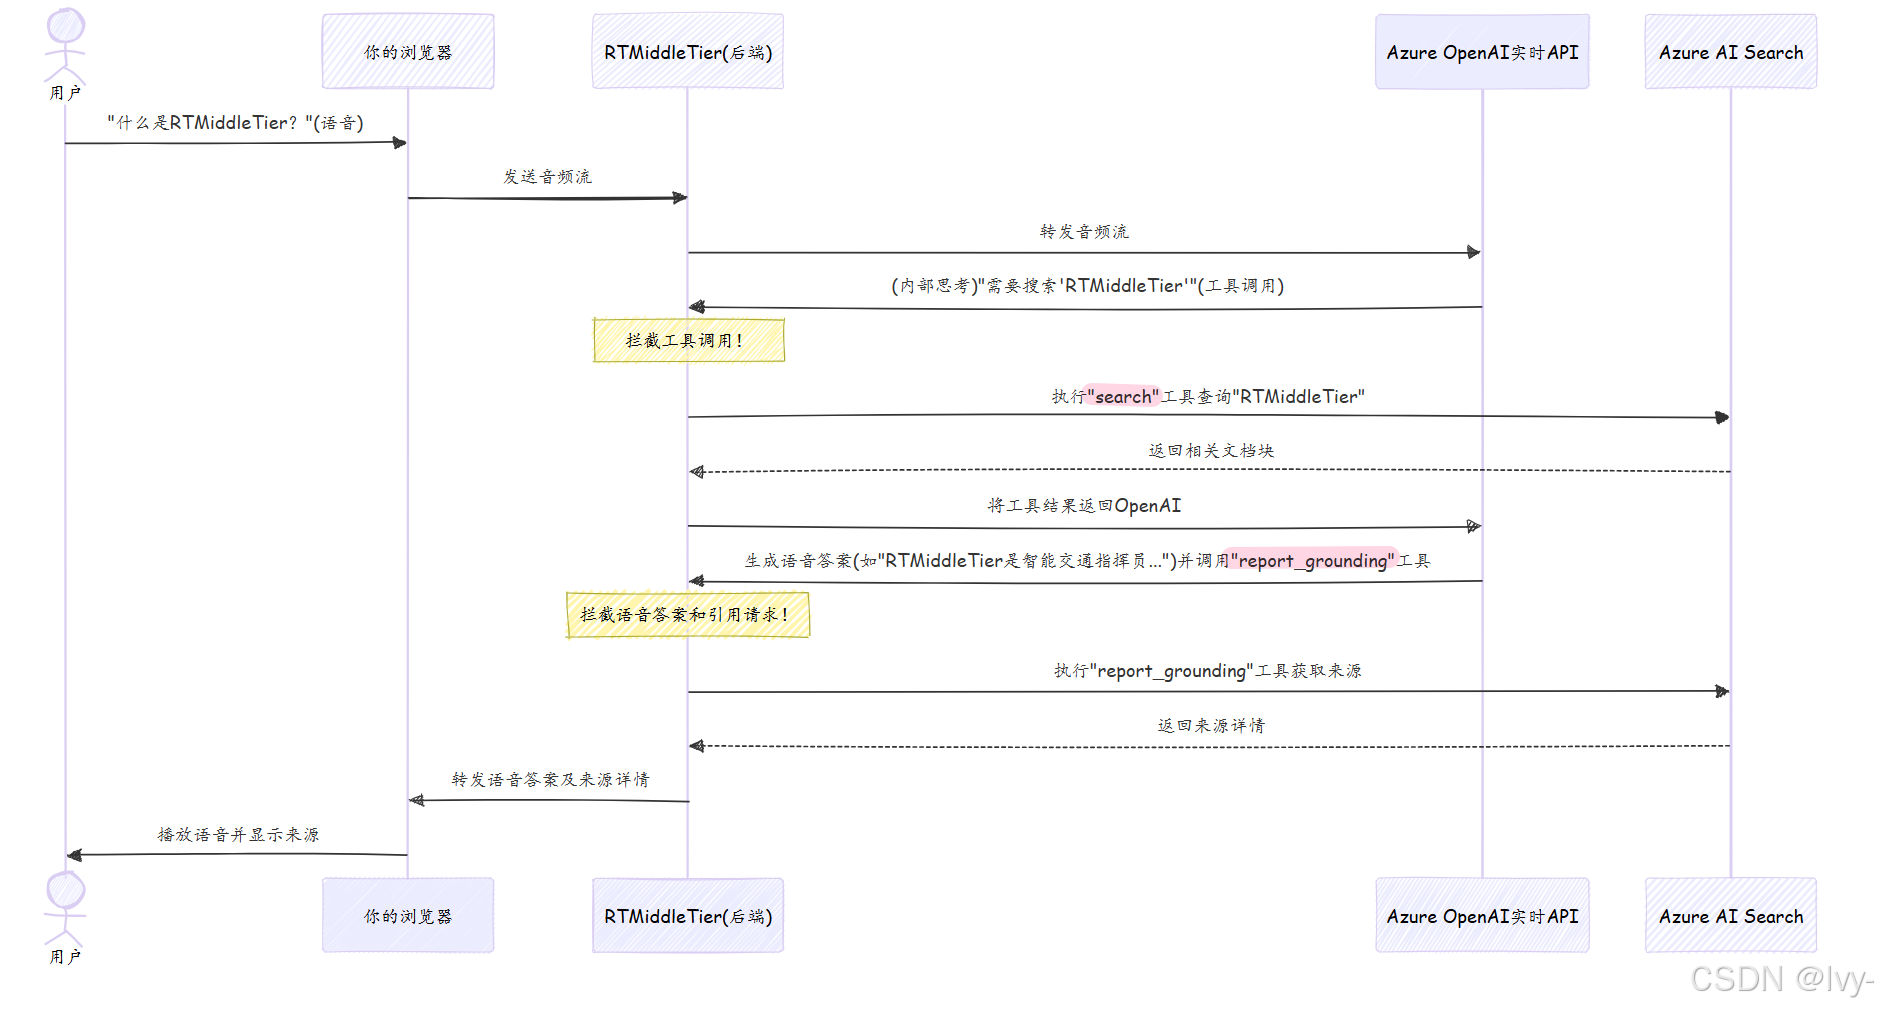Click the bottom Azure OpenAI实时API box
The height and width of the screenshot is (1011, 1880).
(1482, 916)
